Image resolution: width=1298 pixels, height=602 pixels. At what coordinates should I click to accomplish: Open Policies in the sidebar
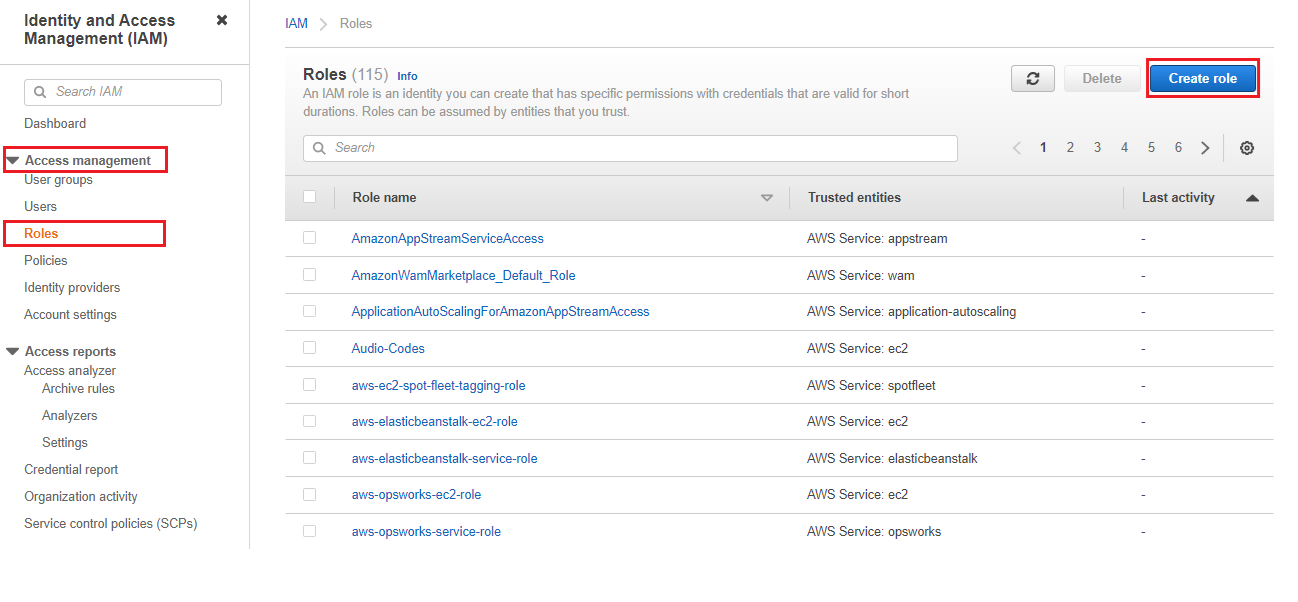(x=46, y=261)
